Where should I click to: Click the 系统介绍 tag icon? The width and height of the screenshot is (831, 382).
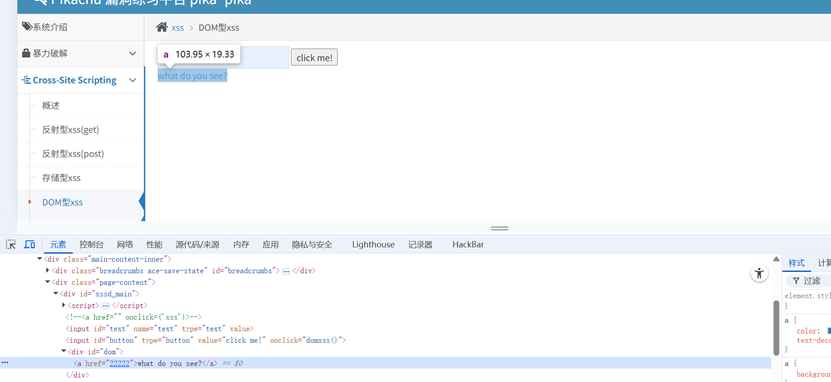click(x=26, y=26)
